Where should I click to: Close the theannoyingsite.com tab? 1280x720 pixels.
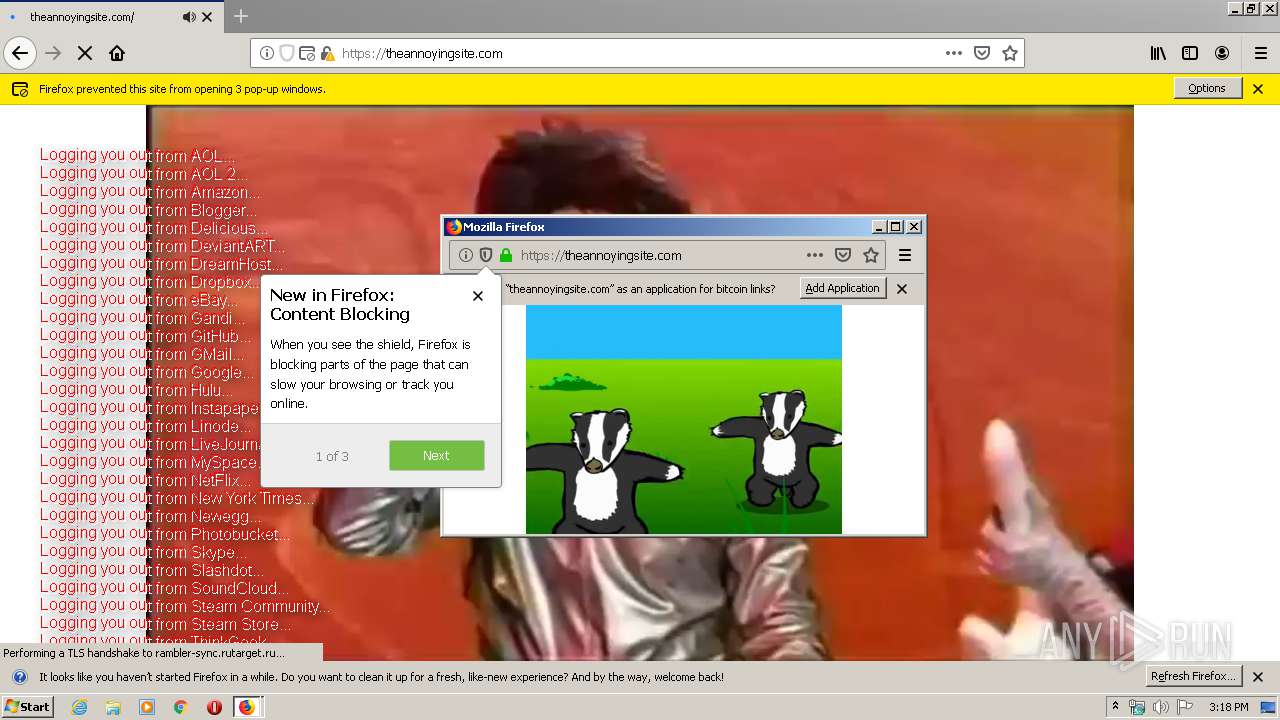coord(207,17)
